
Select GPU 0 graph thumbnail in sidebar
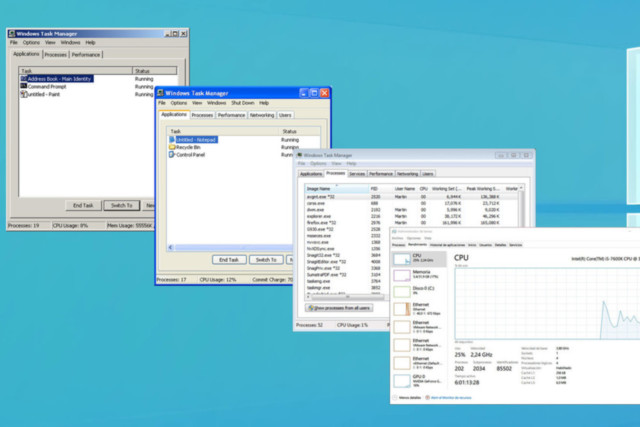pyautogui.click(x=402, y=380)
